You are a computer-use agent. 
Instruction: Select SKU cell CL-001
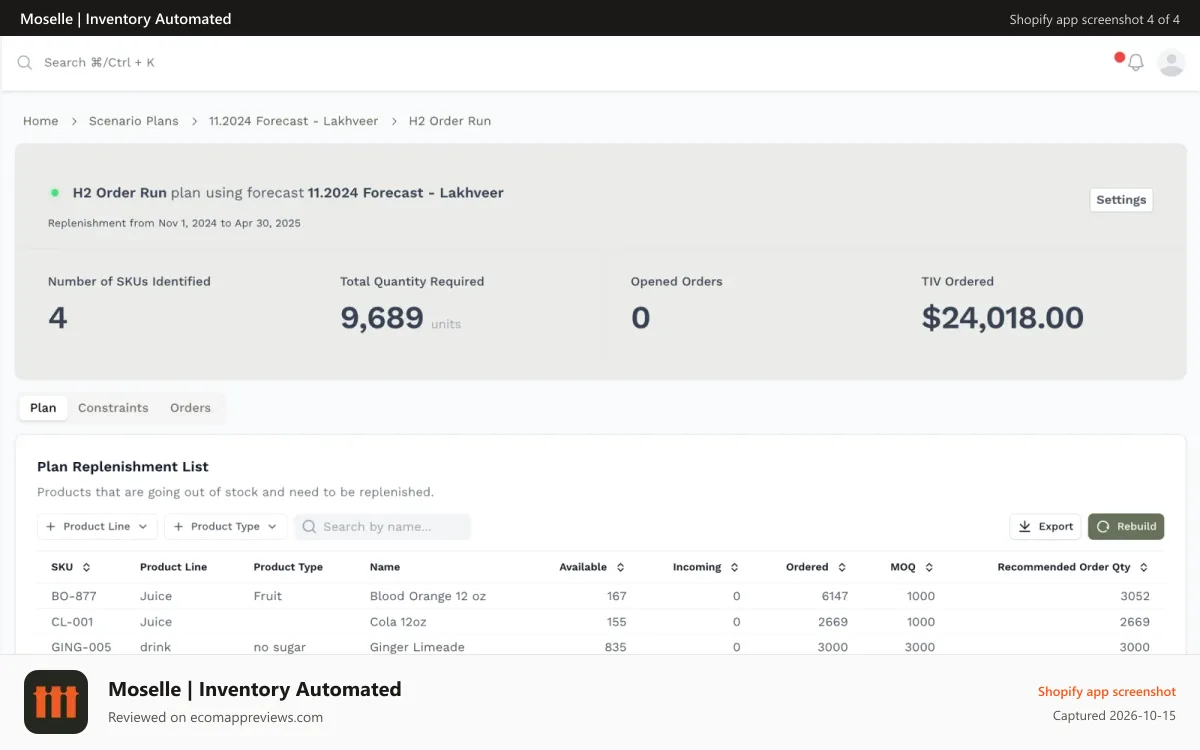pyautogui.click(x=72, y=622)
